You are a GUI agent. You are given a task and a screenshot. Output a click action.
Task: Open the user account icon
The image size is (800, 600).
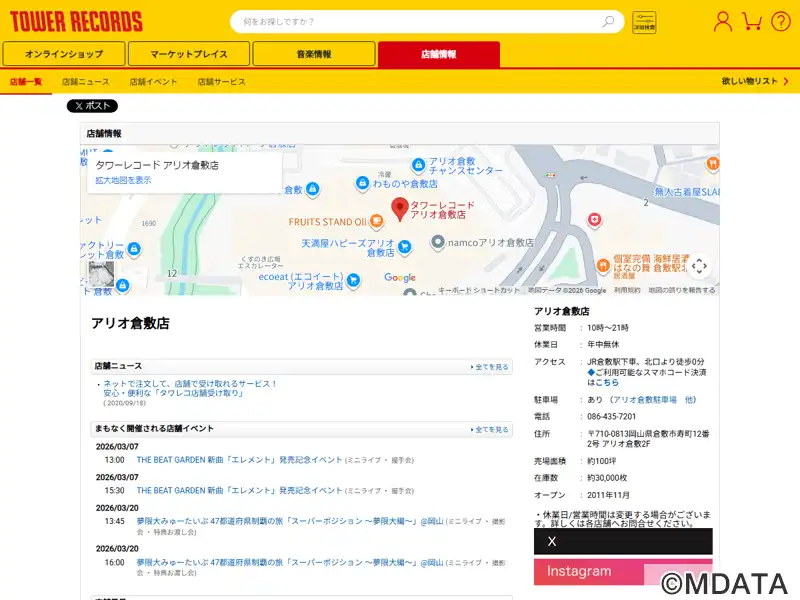pos(722,21)
